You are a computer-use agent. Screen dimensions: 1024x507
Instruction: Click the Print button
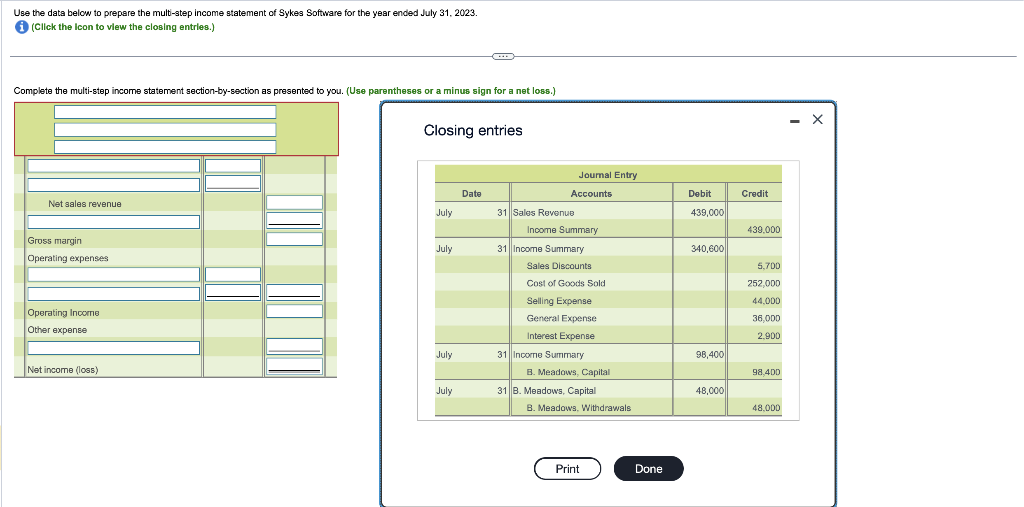(x=567, y=468)
